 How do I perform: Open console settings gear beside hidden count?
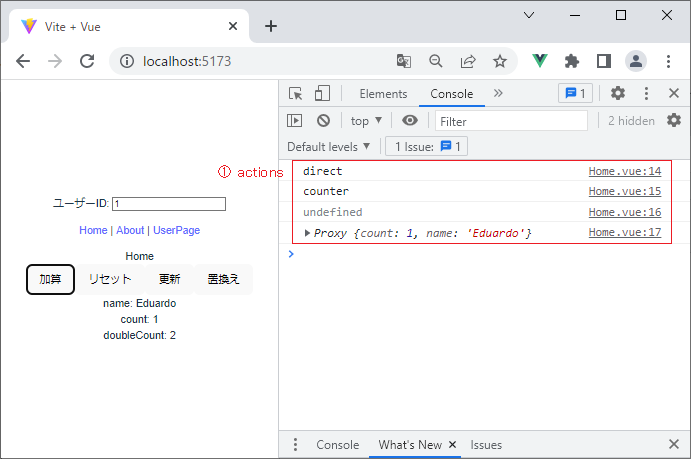(674, 120)
